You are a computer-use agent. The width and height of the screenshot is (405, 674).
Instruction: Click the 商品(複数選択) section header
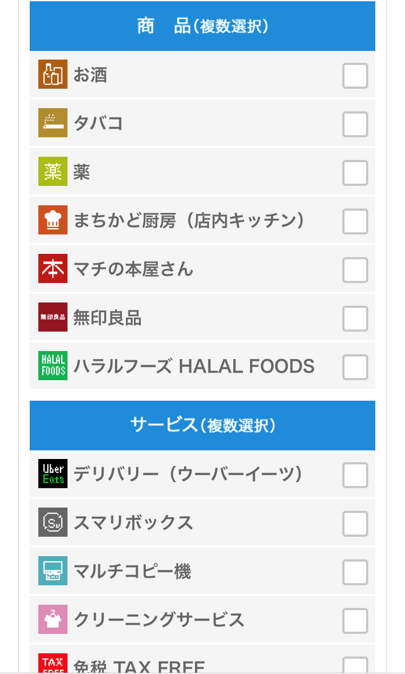coord(202,26)
